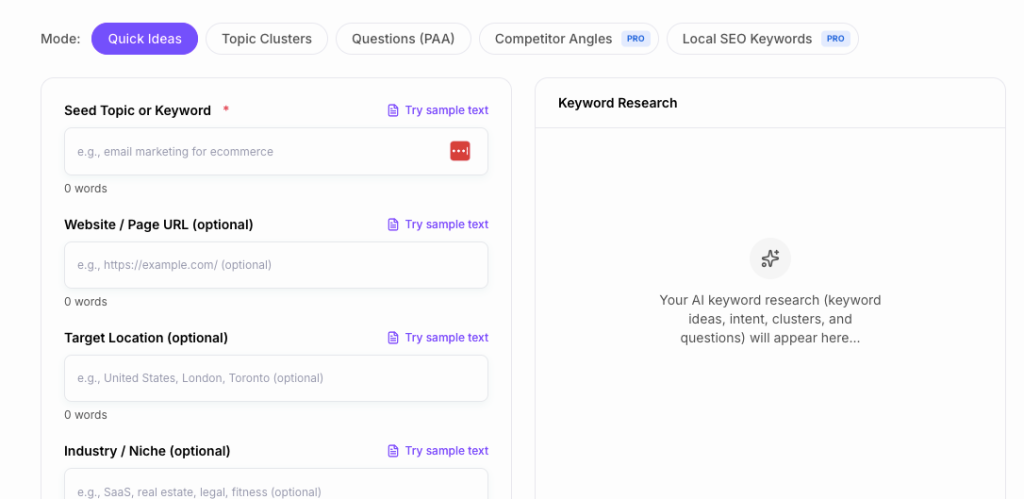The height and width of the screenshot is (499, 1024).
Task: Try sample text for Target Location
Action: click(447, 337)
